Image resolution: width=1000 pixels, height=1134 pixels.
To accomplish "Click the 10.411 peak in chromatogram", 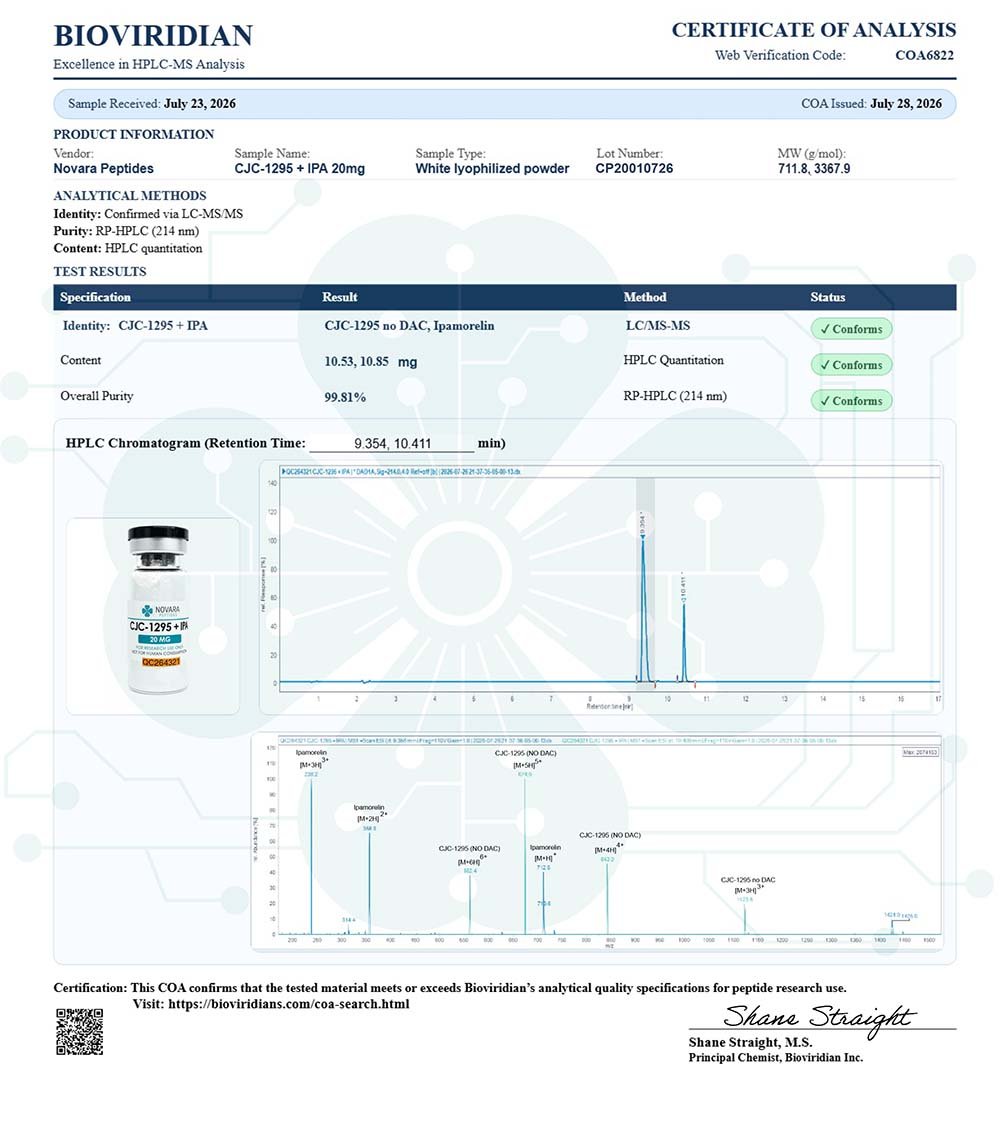I will click(683, 640).
